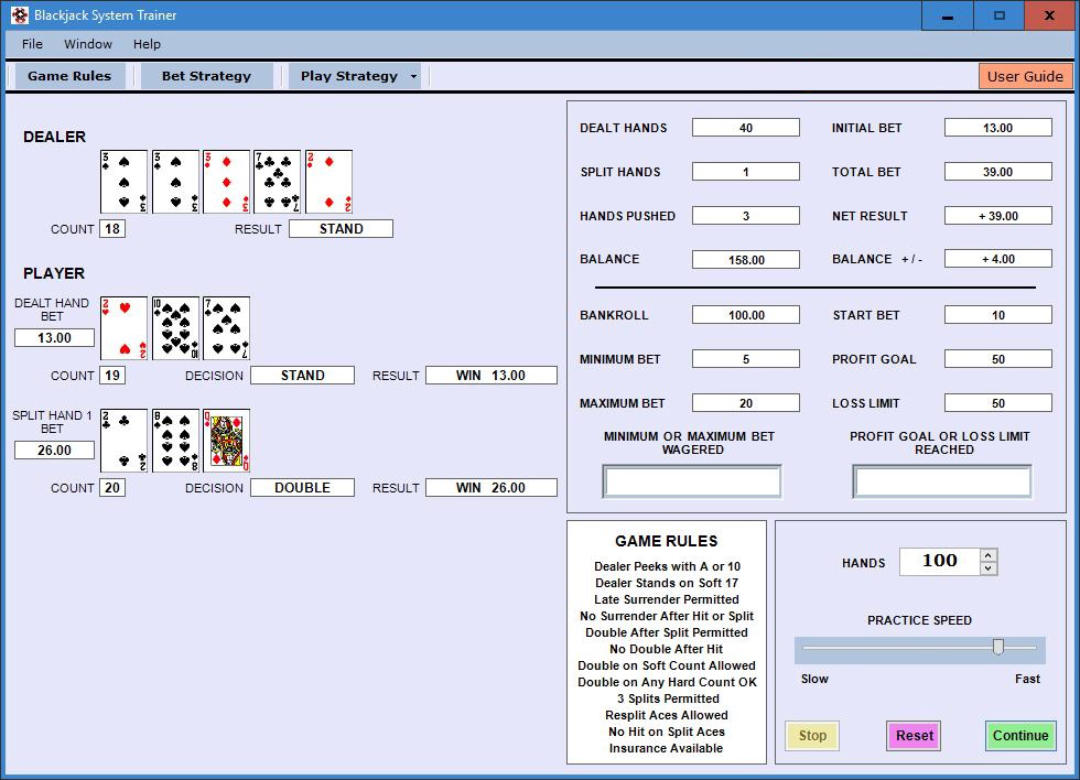Click the Double After Split Permitted rule

pyautogui.click(x=666, y=633)
